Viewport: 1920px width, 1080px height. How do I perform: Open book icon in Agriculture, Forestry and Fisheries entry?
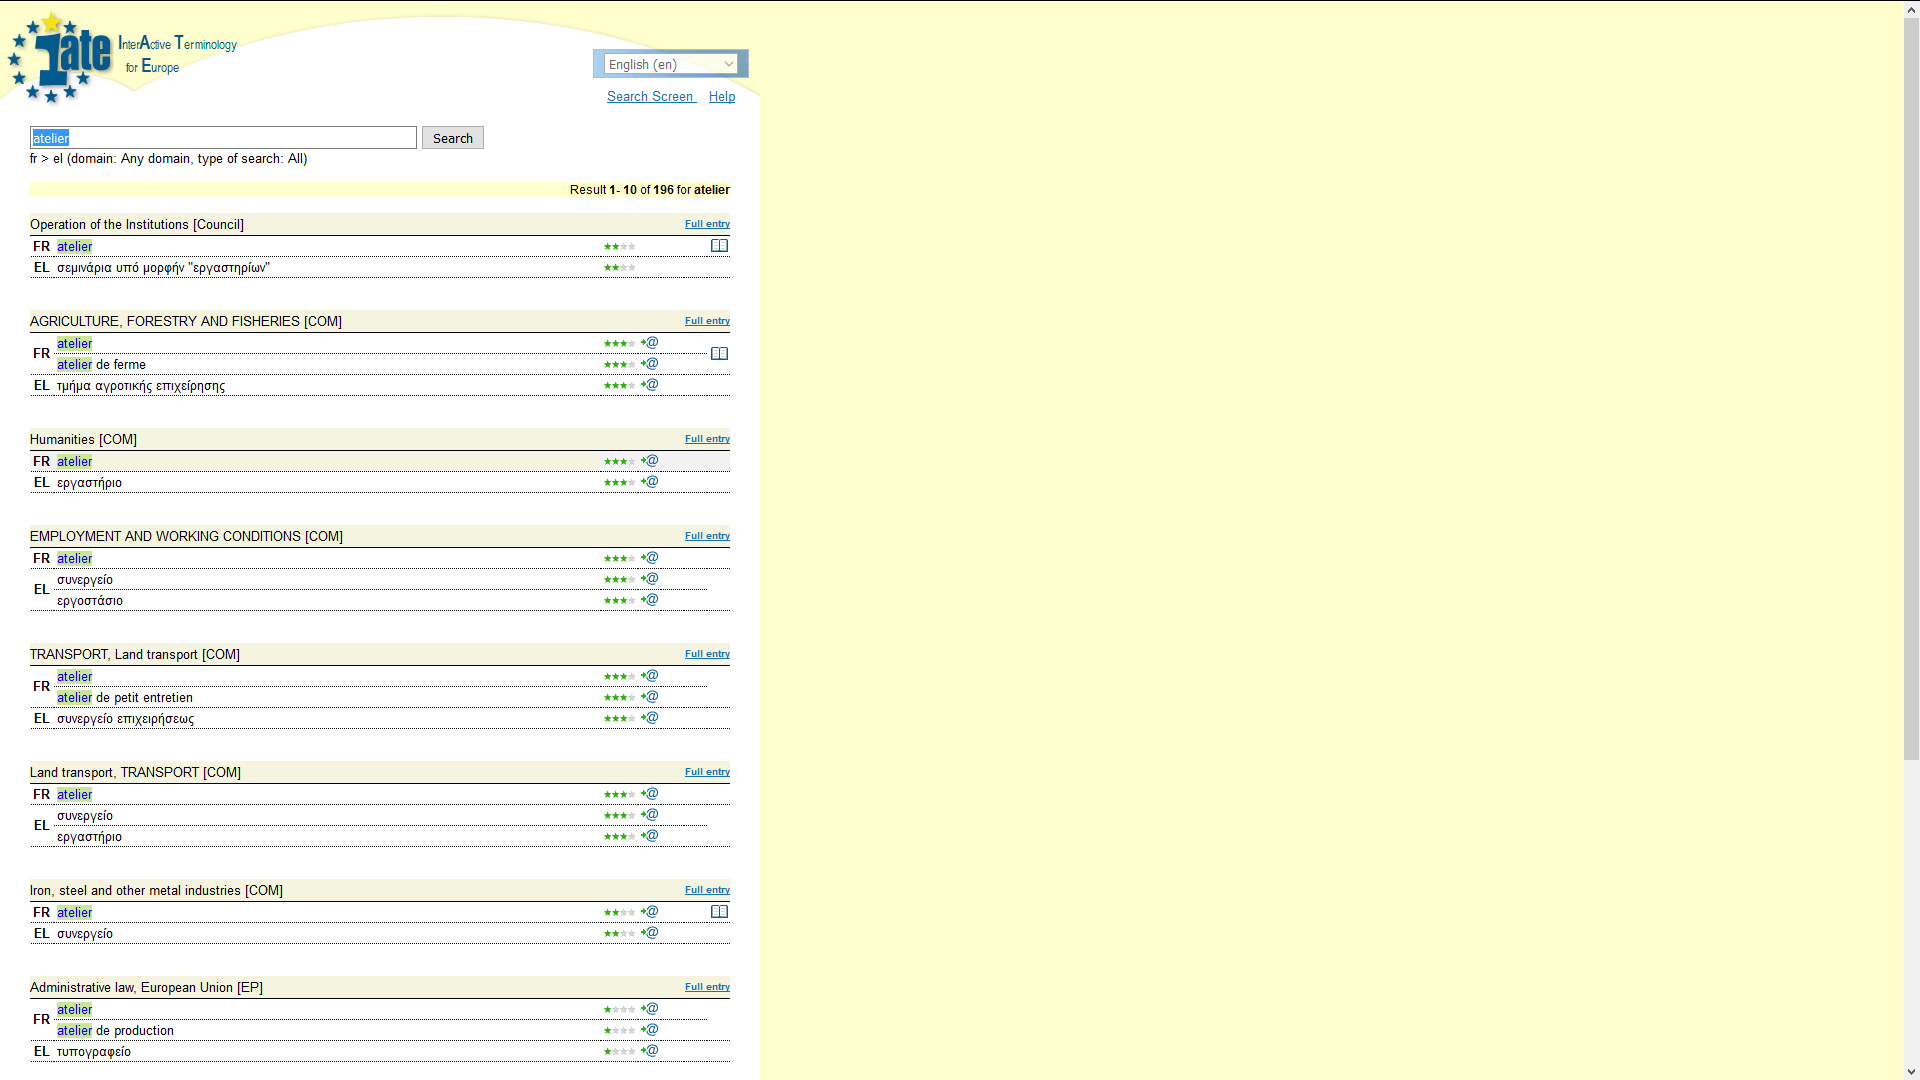tap(719, 354)
